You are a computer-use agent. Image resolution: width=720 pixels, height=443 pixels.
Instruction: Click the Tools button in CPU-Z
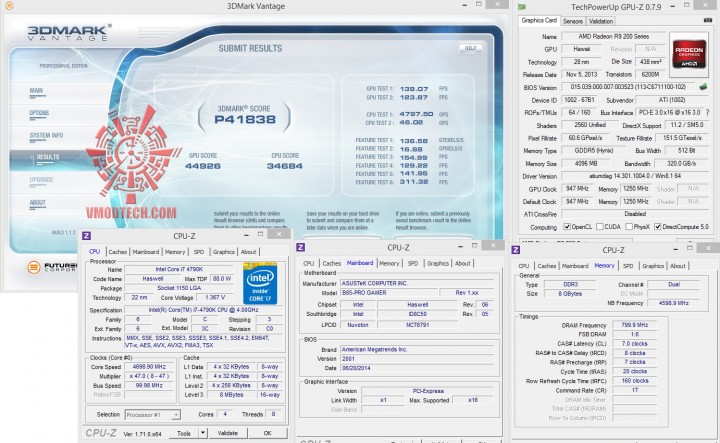point(184,433)
